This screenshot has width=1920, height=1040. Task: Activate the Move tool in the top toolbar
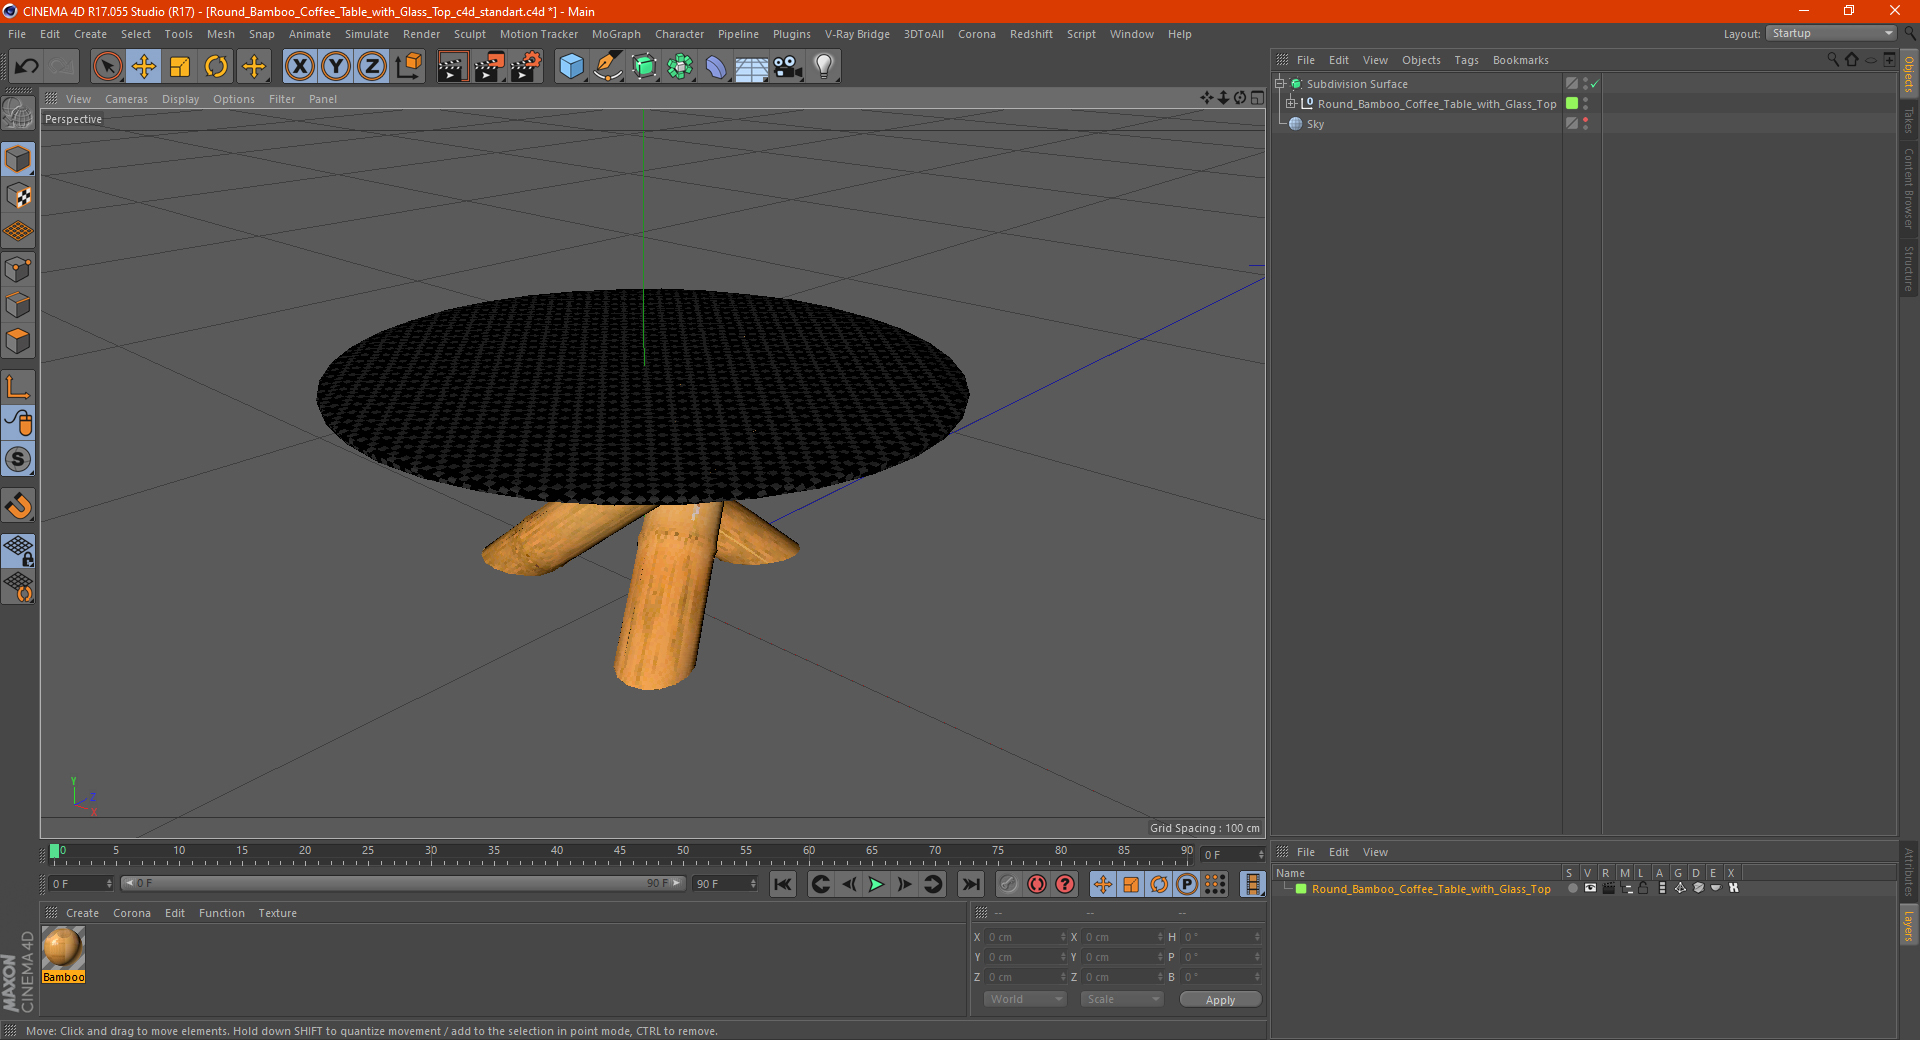pyautogui.click(x=144, y=67)
